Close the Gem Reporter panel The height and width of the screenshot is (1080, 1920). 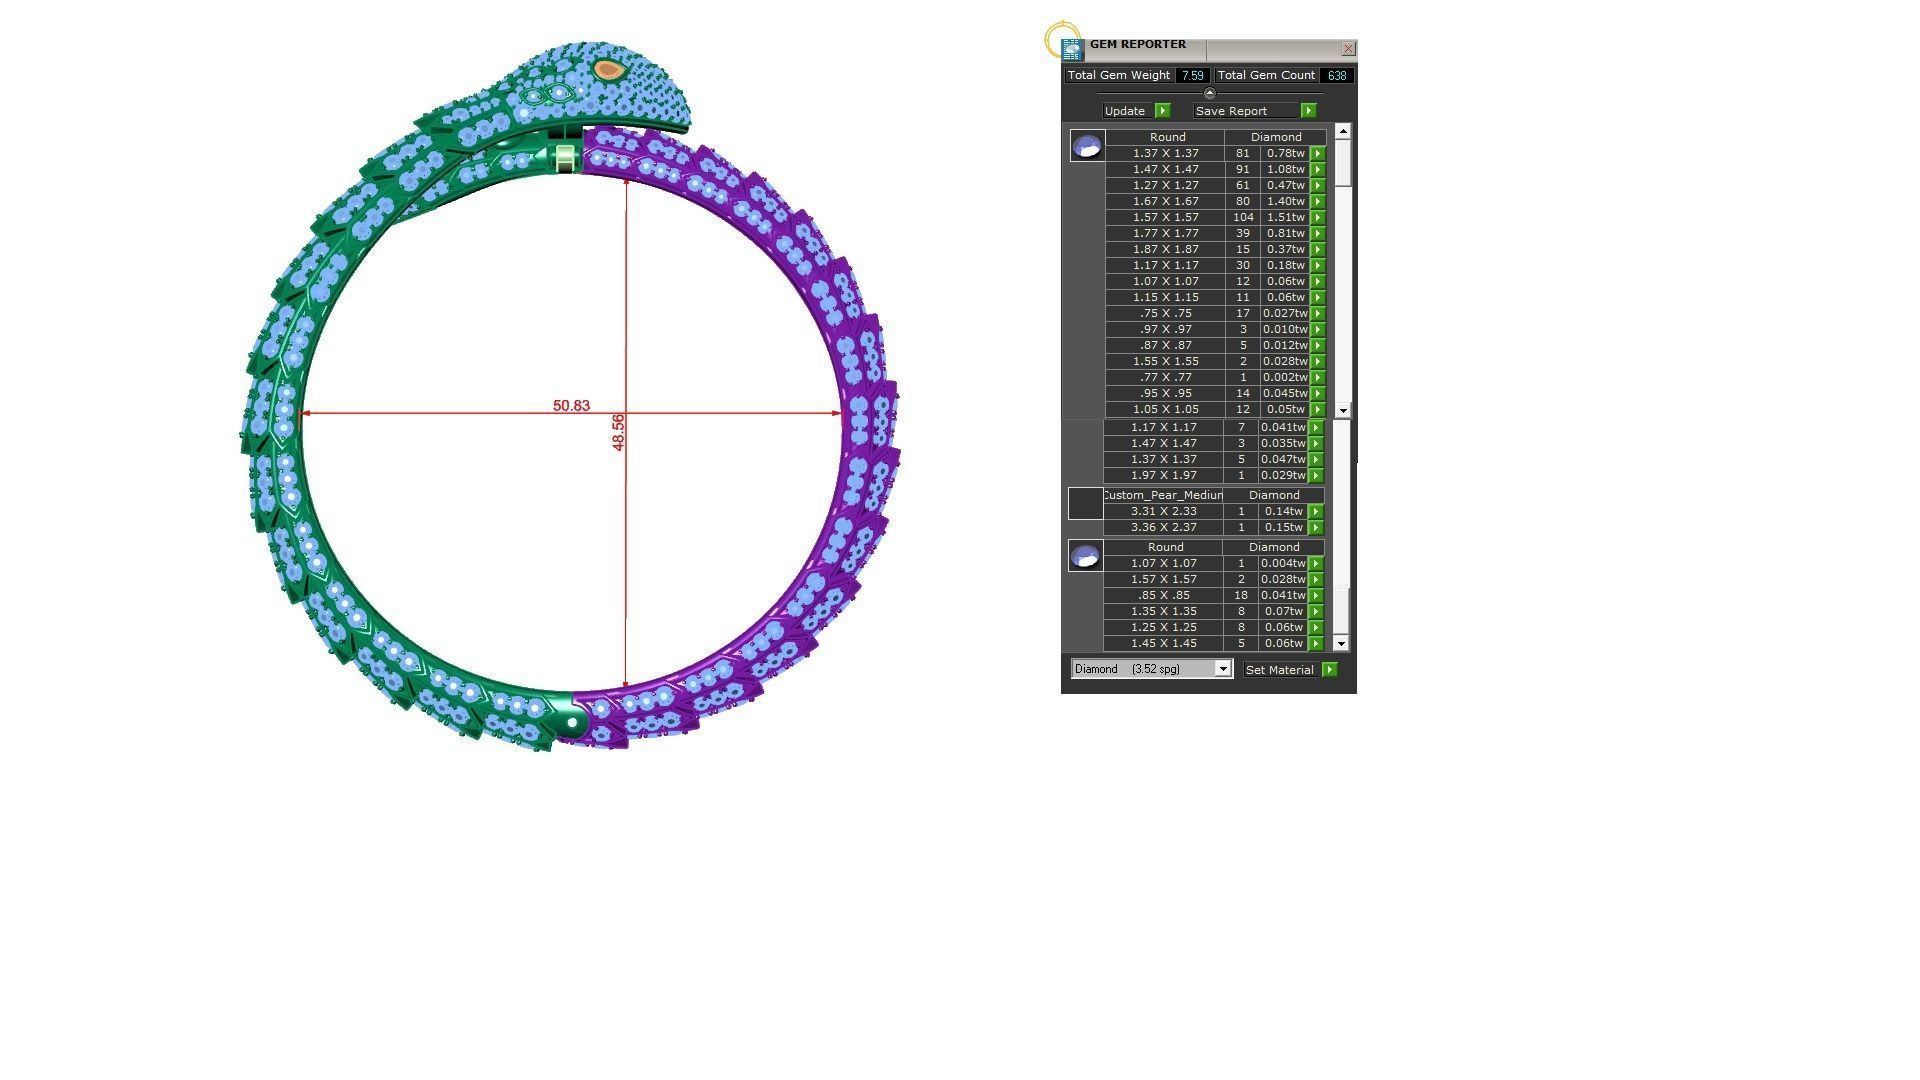point(1348,48)
